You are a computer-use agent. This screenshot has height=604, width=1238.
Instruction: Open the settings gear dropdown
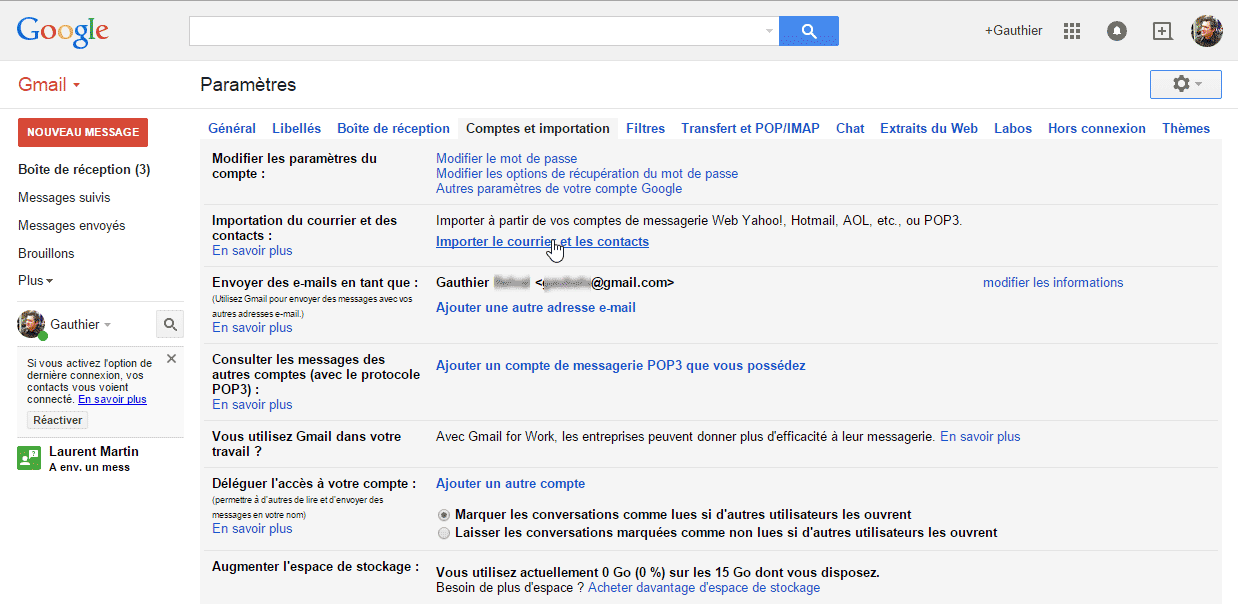pyautogui.click(x=1185, y=84)
